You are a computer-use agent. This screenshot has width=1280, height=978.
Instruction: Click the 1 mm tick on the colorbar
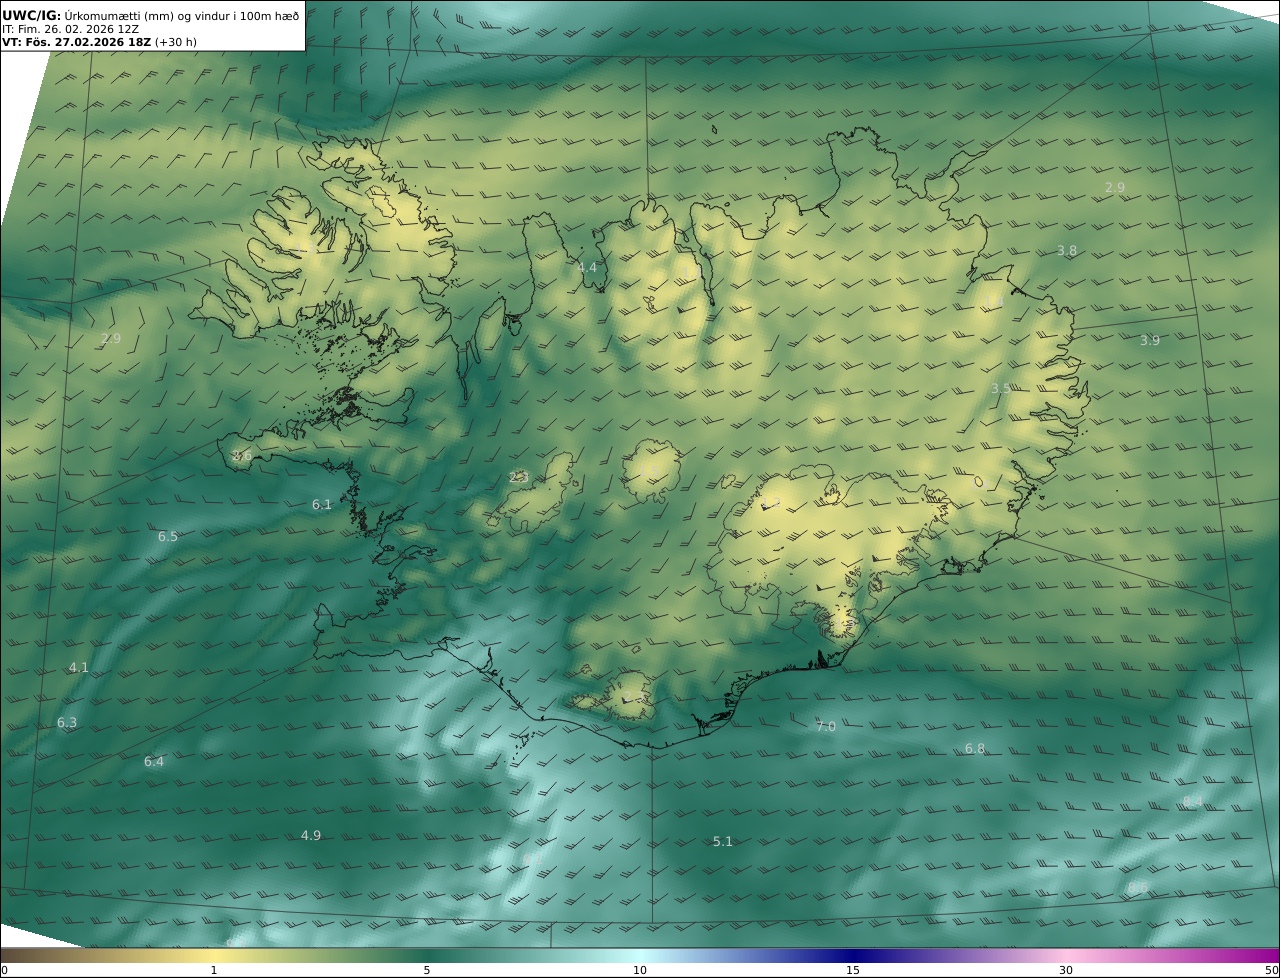pos(214,970)
